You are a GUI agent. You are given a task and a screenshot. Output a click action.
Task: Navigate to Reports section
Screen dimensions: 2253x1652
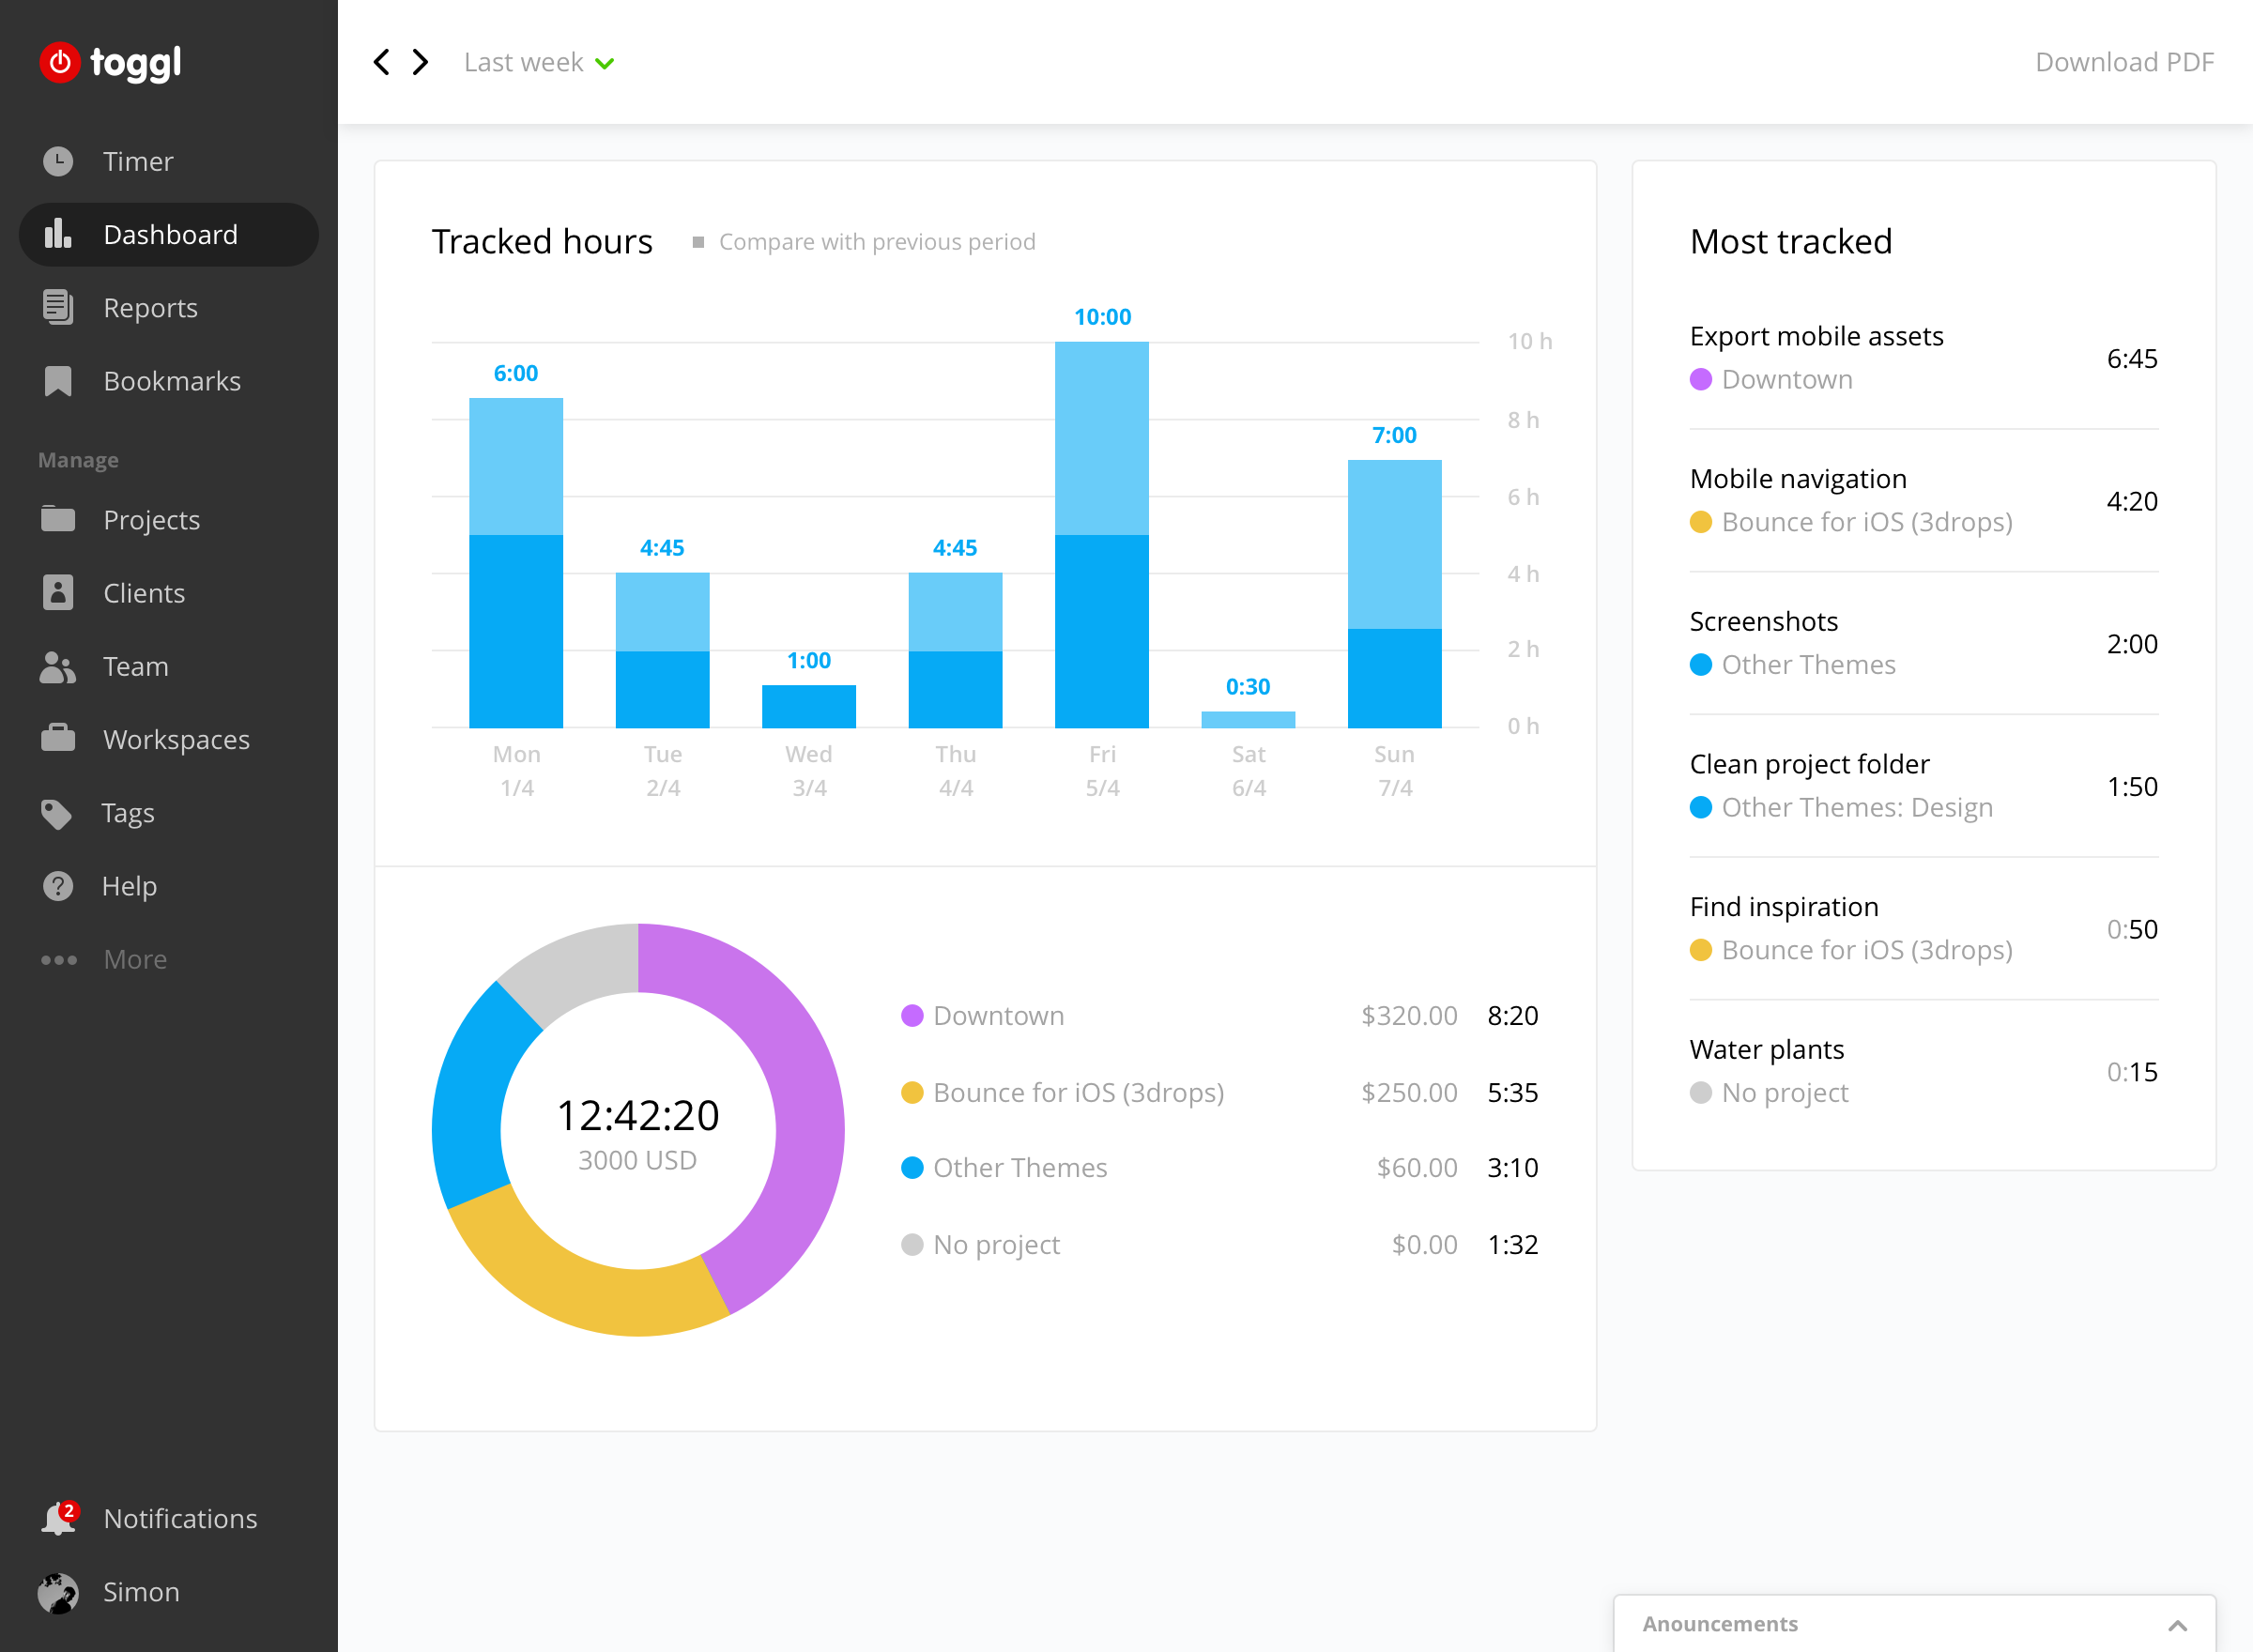(x=148, y=308)
